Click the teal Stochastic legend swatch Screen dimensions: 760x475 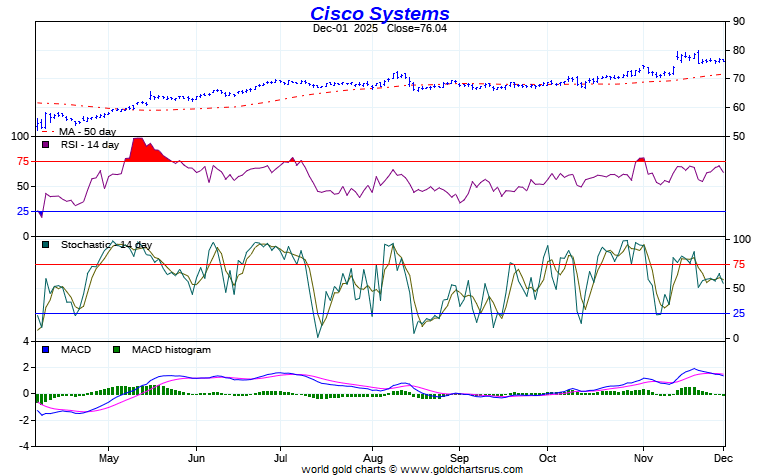(46, 245)
